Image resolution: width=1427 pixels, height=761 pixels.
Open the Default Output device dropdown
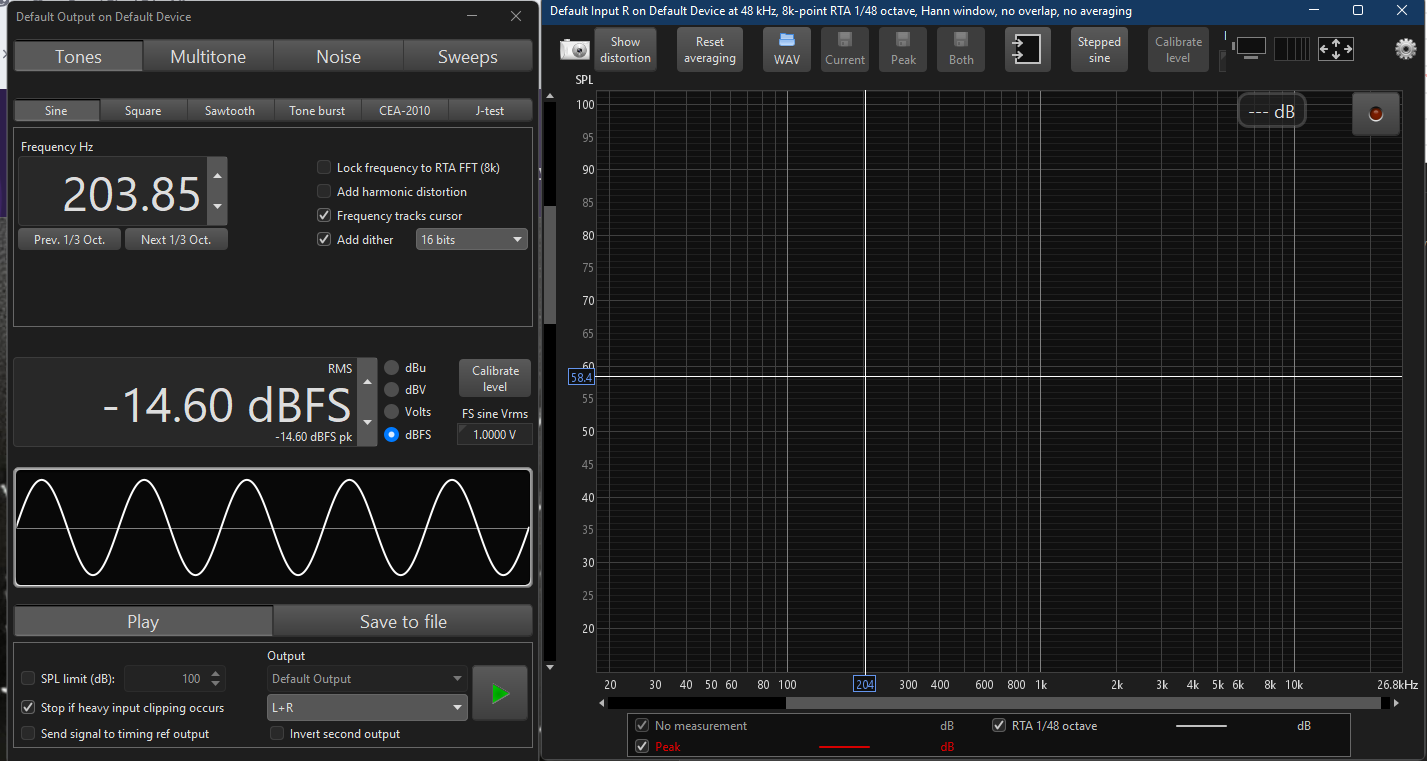click(367, 679)
